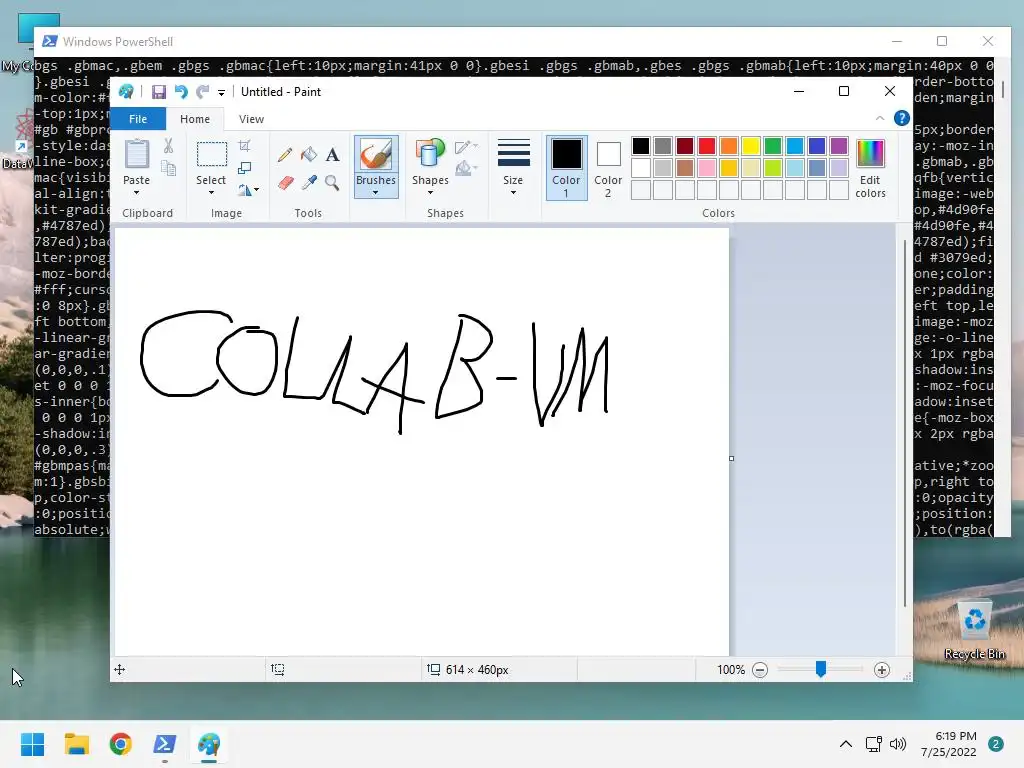Click the Resize icon in Image group
1024x768 pixels.
(244, 168)
